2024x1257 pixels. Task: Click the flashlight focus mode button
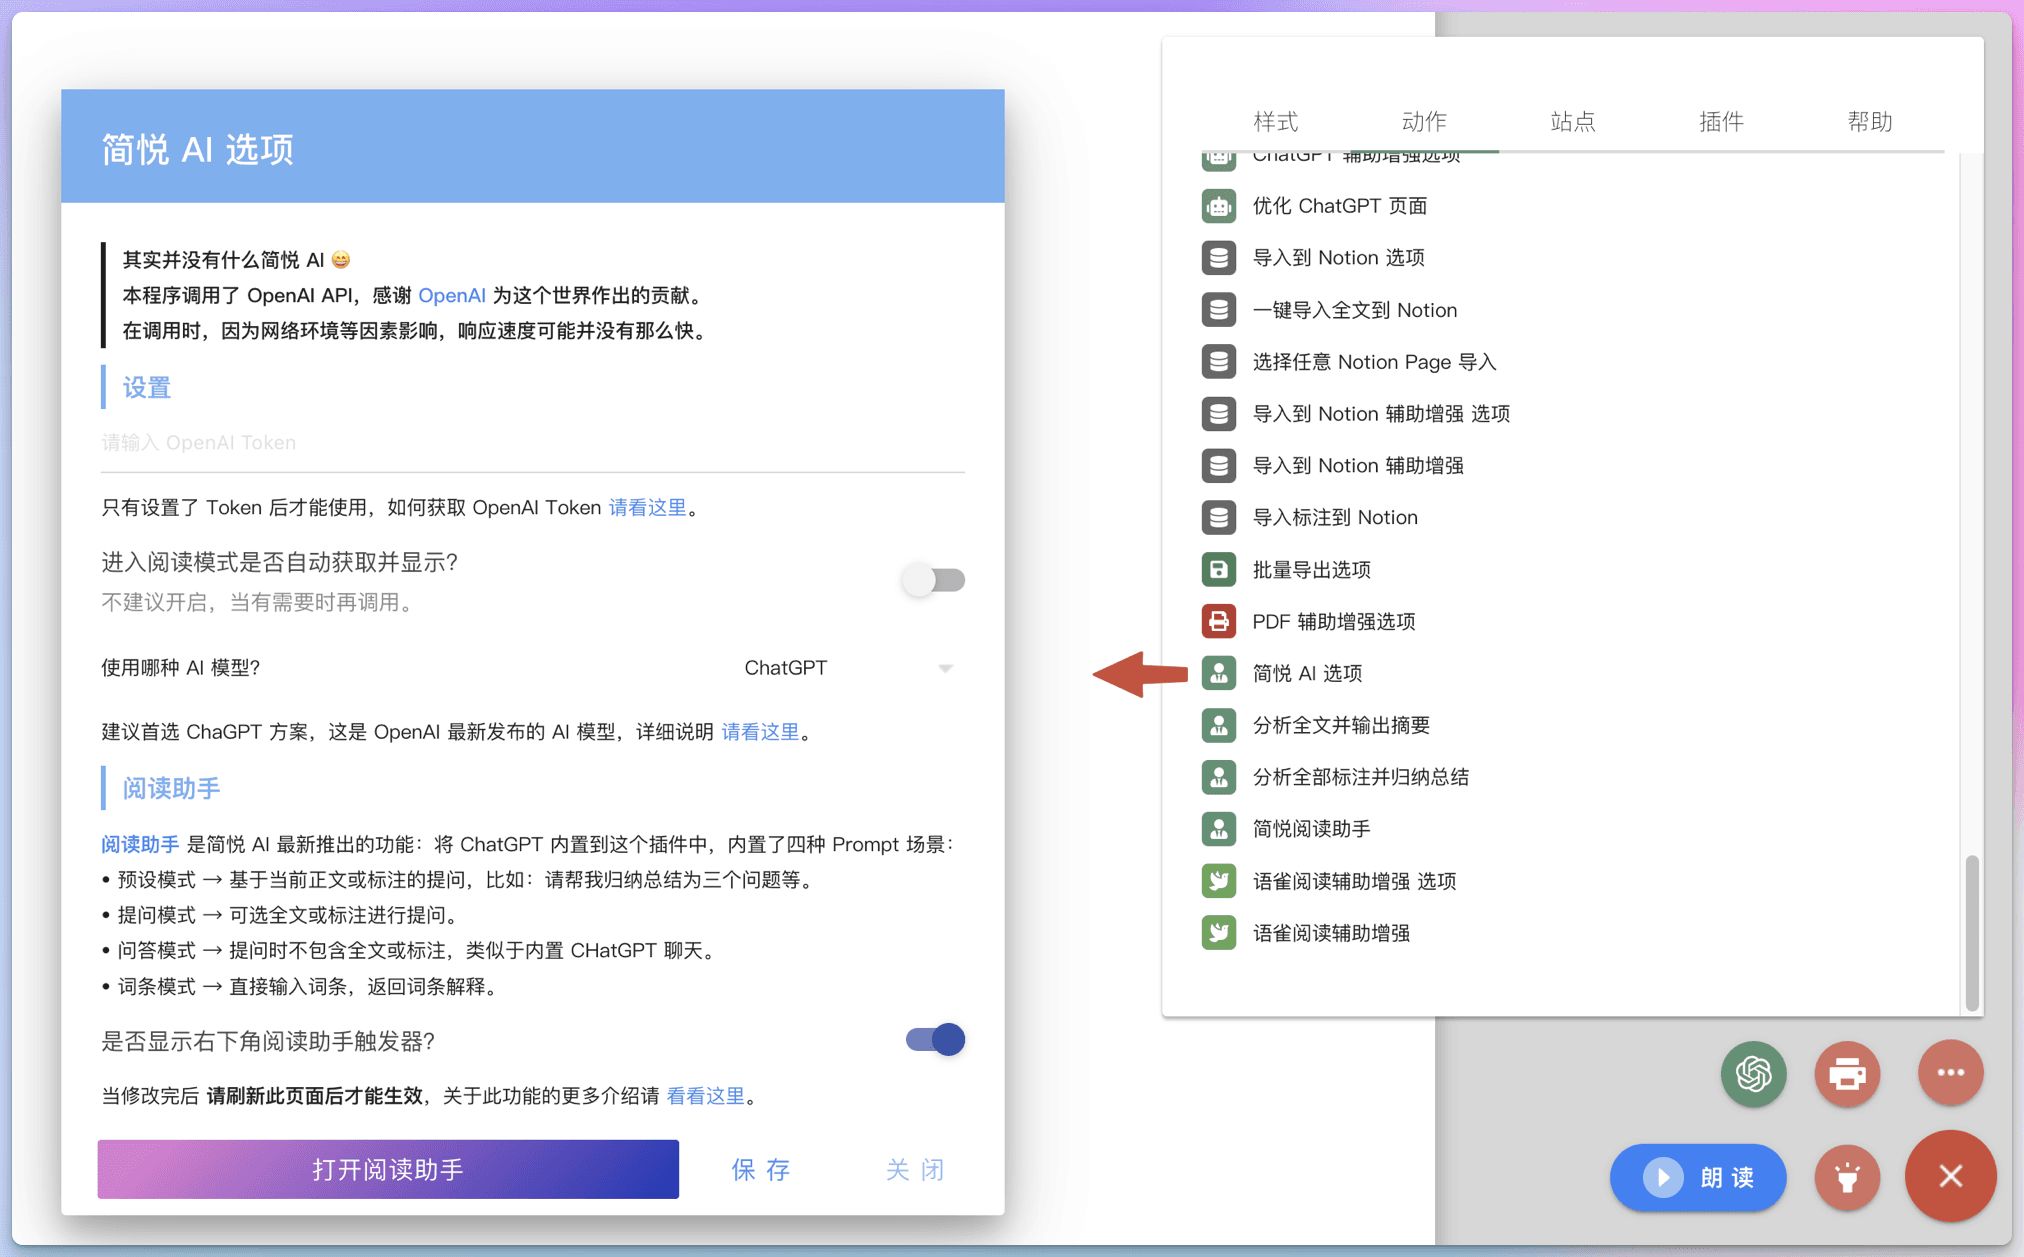1846,1177
